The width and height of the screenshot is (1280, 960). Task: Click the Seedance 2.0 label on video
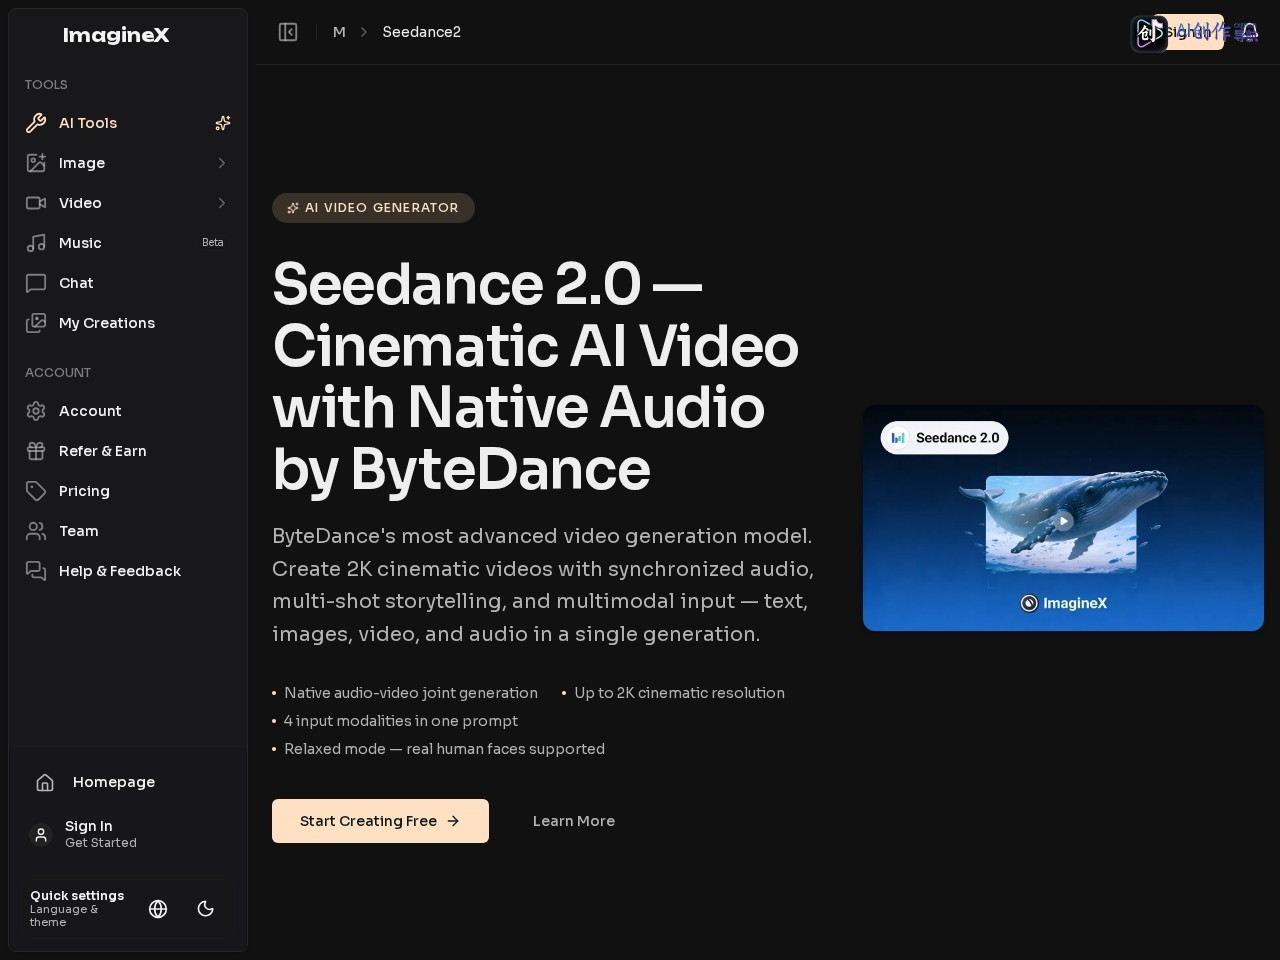945,438
